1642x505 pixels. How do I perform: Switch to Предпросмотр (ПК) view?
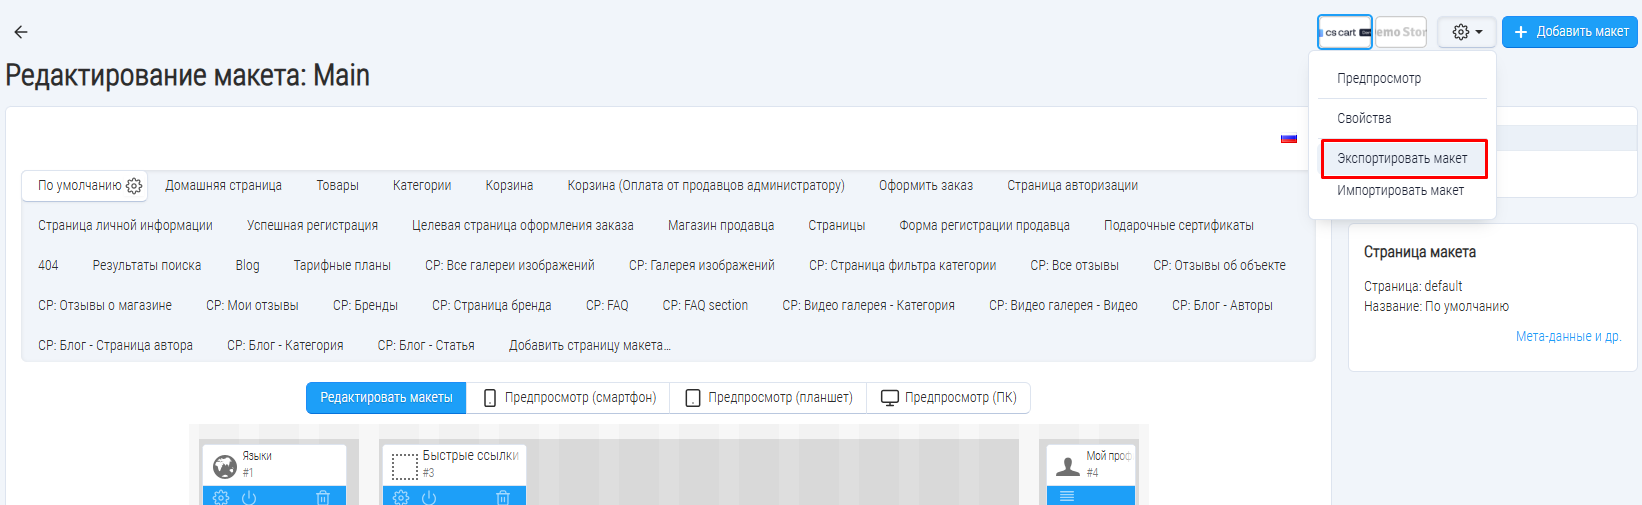point(948,397)
